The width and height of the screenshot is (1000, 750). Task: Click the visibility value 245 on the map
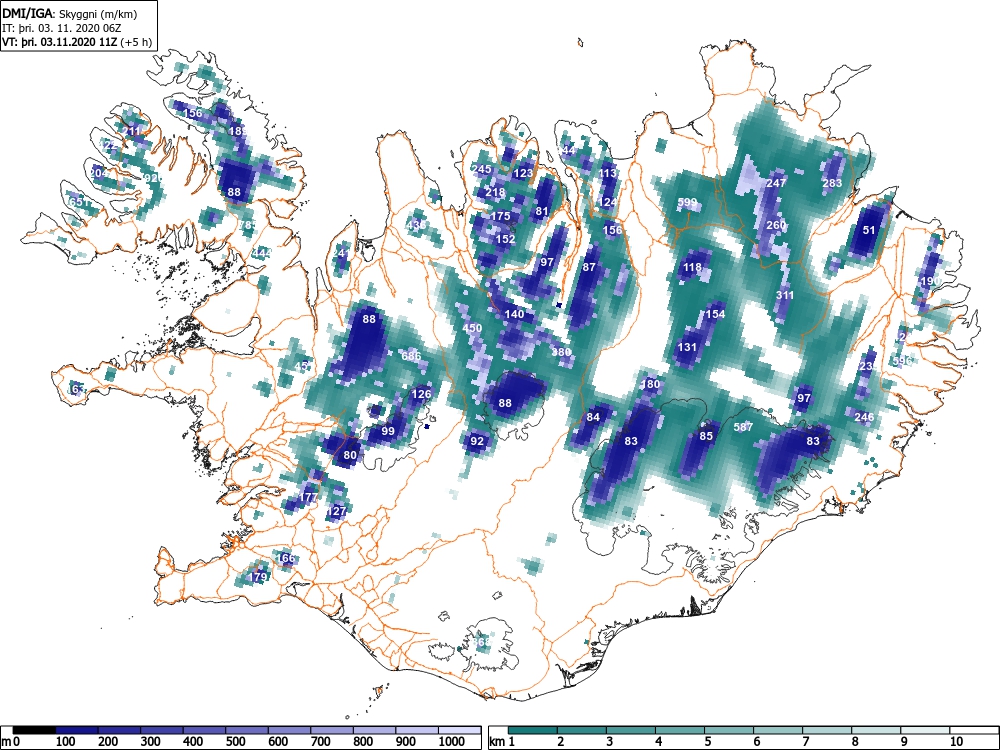(x=482, y=169)
